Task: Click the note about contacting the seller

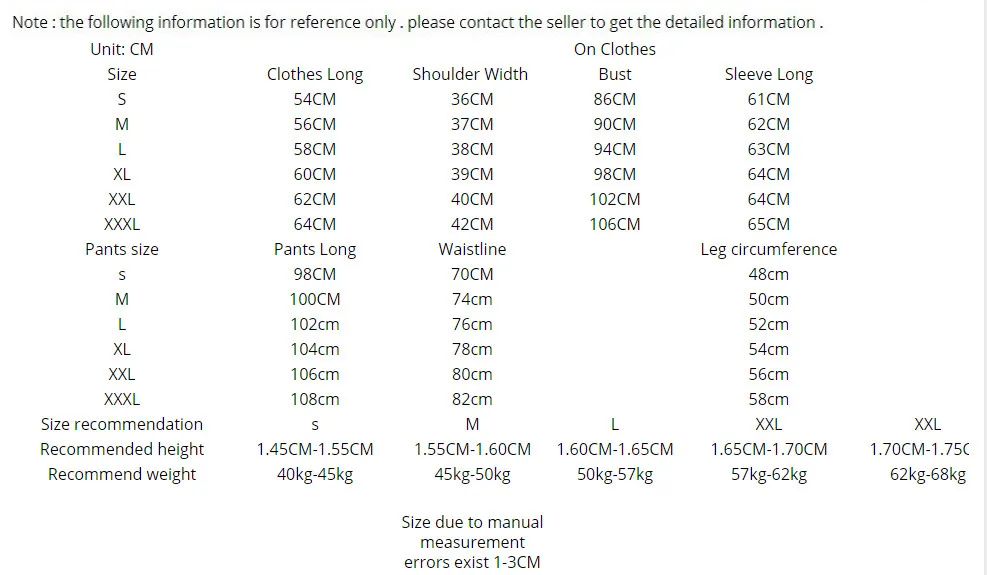Action: pos(417,22)
